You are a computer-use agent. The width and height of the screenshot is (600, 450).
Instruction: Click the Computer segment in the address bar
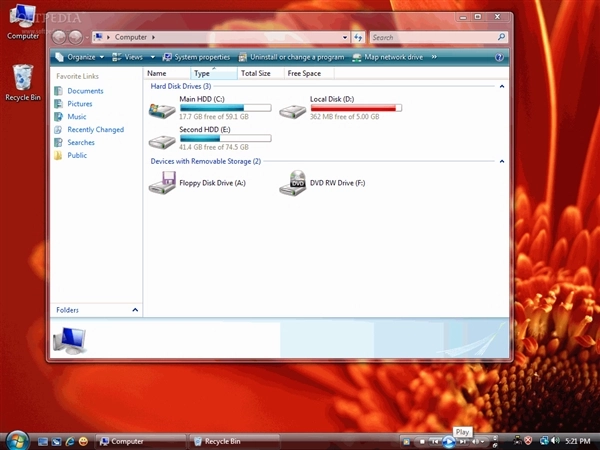pos(131,37)
